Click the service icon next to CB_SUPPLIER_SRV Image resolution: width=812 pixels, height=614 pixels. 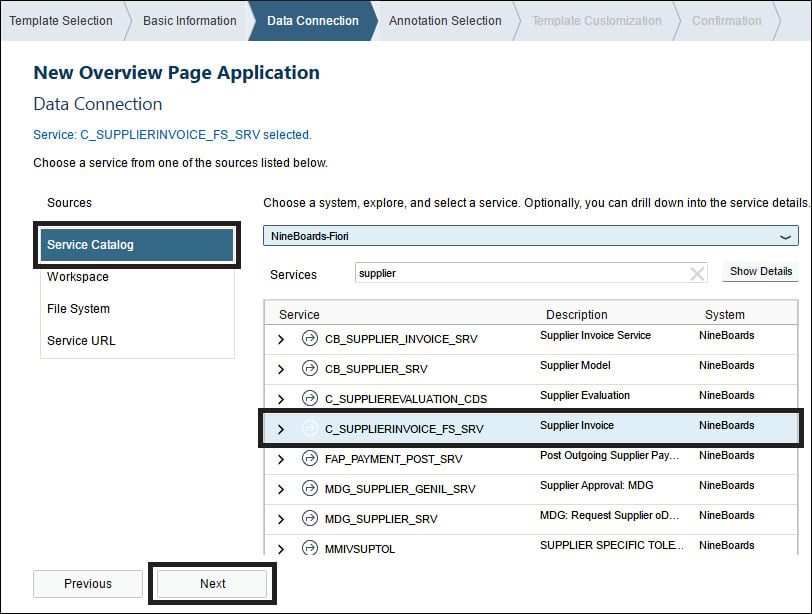point(309,369)
